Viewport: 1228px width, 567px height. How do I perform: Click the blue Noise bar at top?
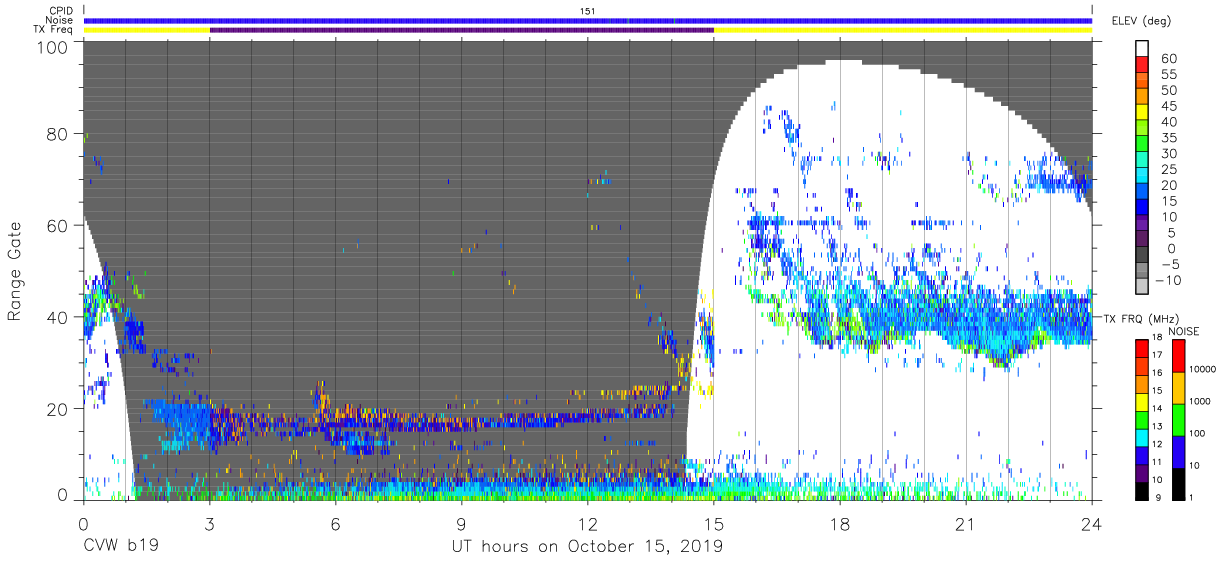tap(587, 20)
